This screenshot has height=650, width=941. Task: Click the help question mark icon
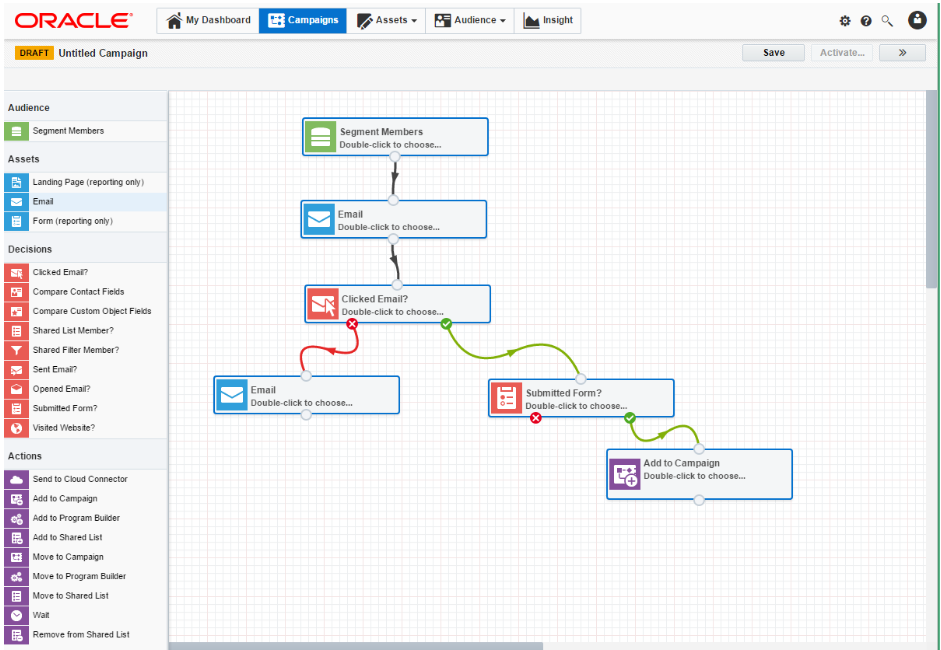(866, 21)
